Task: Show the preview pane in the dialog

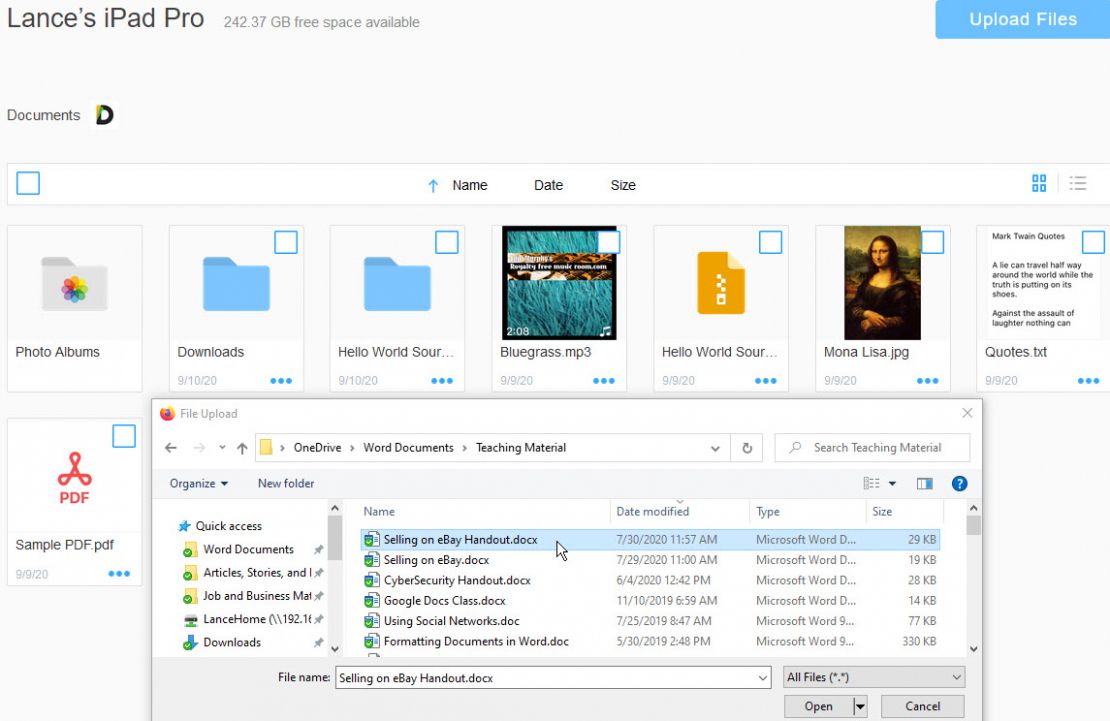Action: coord(924,483)
